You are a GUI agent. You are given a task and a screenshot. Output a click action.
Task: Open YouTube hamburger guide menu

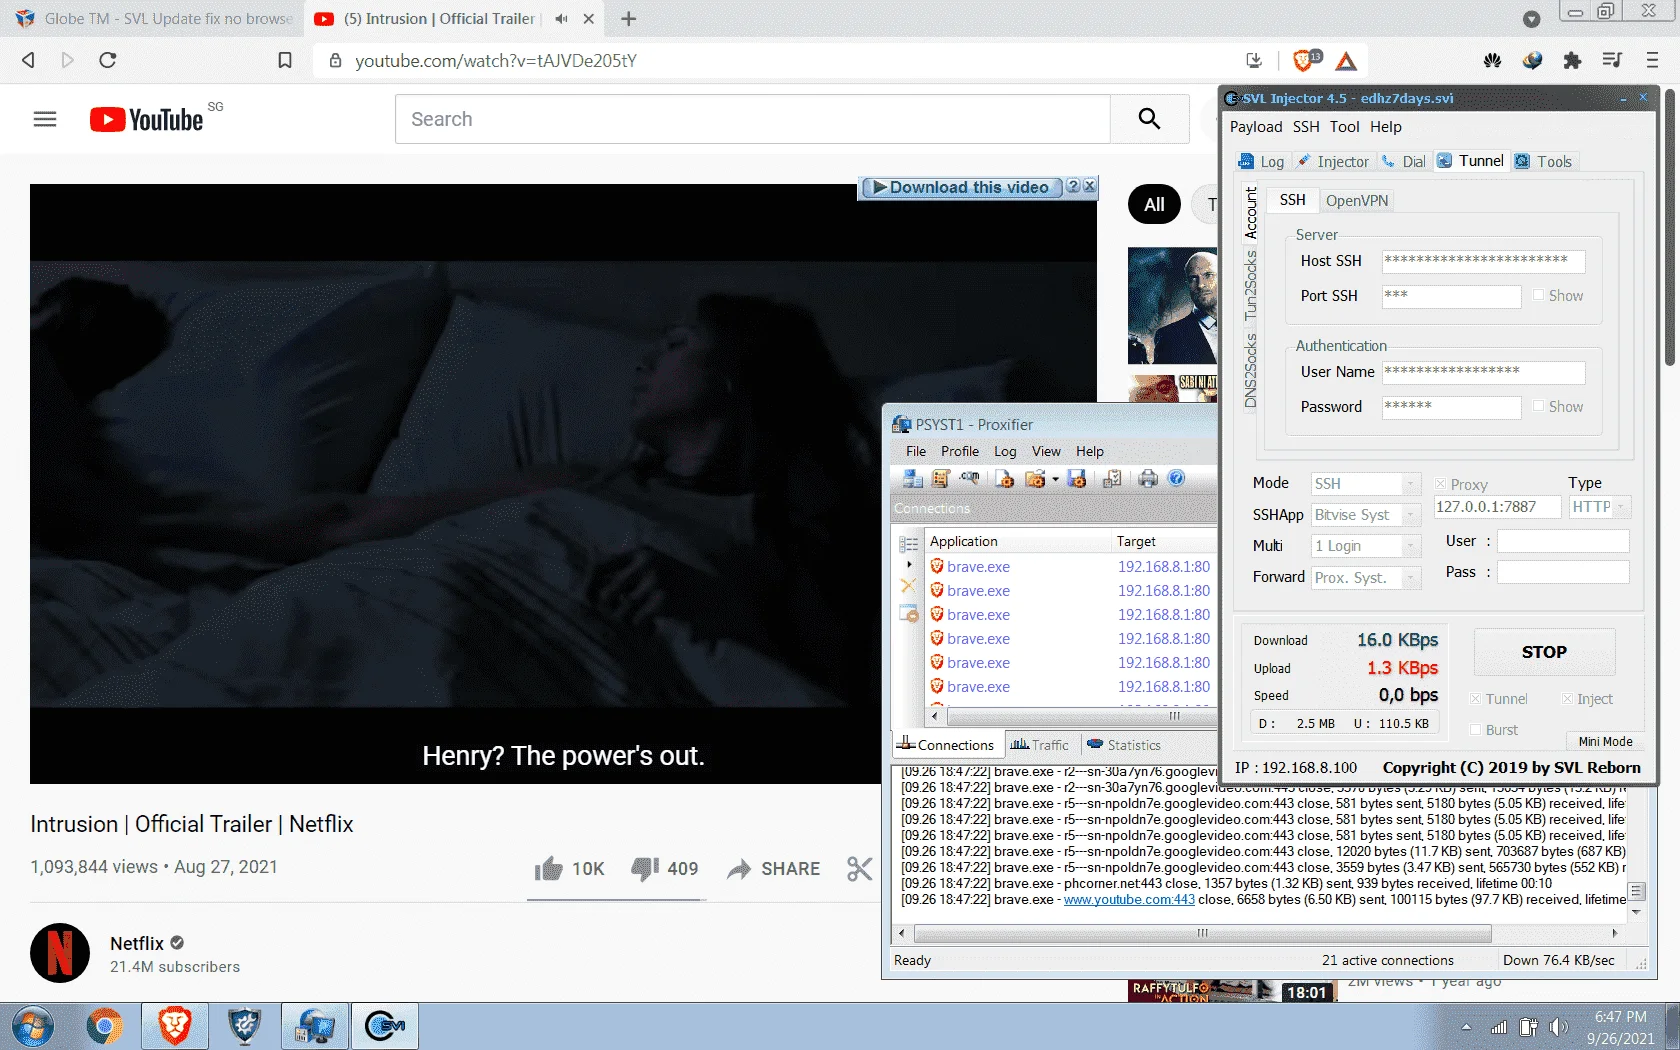click(45, 119)
